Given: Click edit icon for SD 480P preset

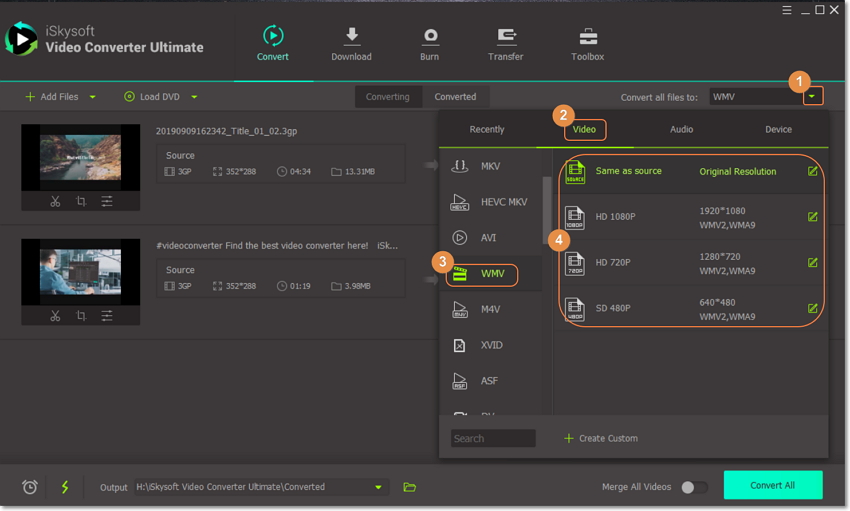Looking at the screenshot, I should click(812, 308).
